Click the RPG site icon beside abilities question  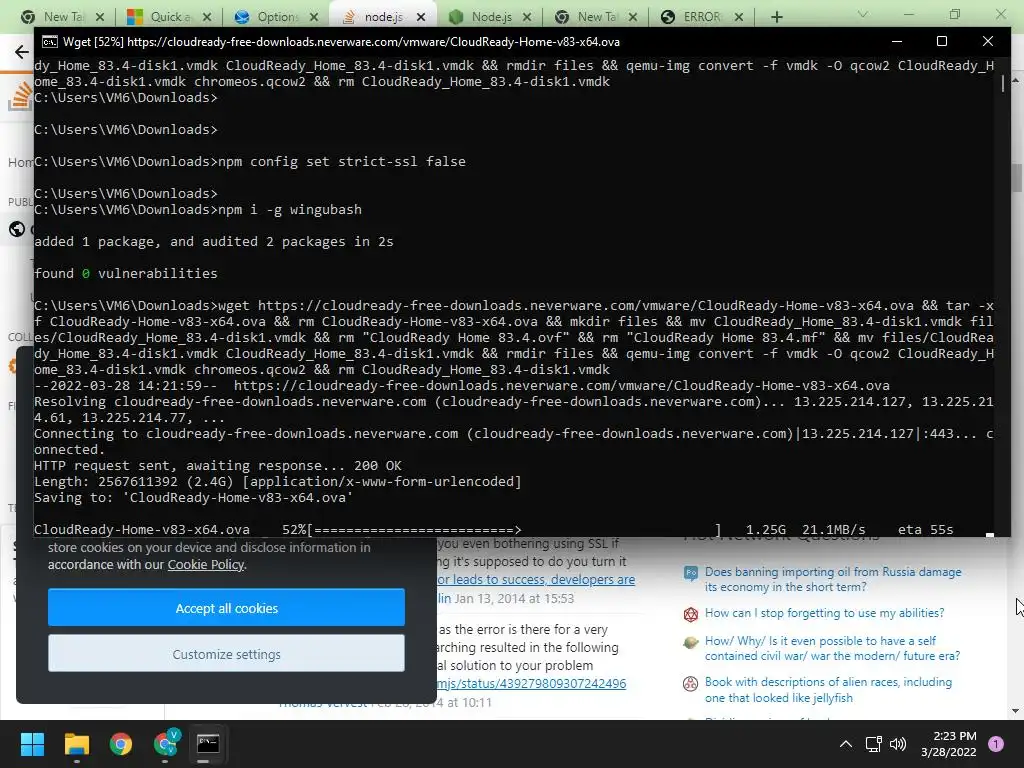[x=690, y=614]
